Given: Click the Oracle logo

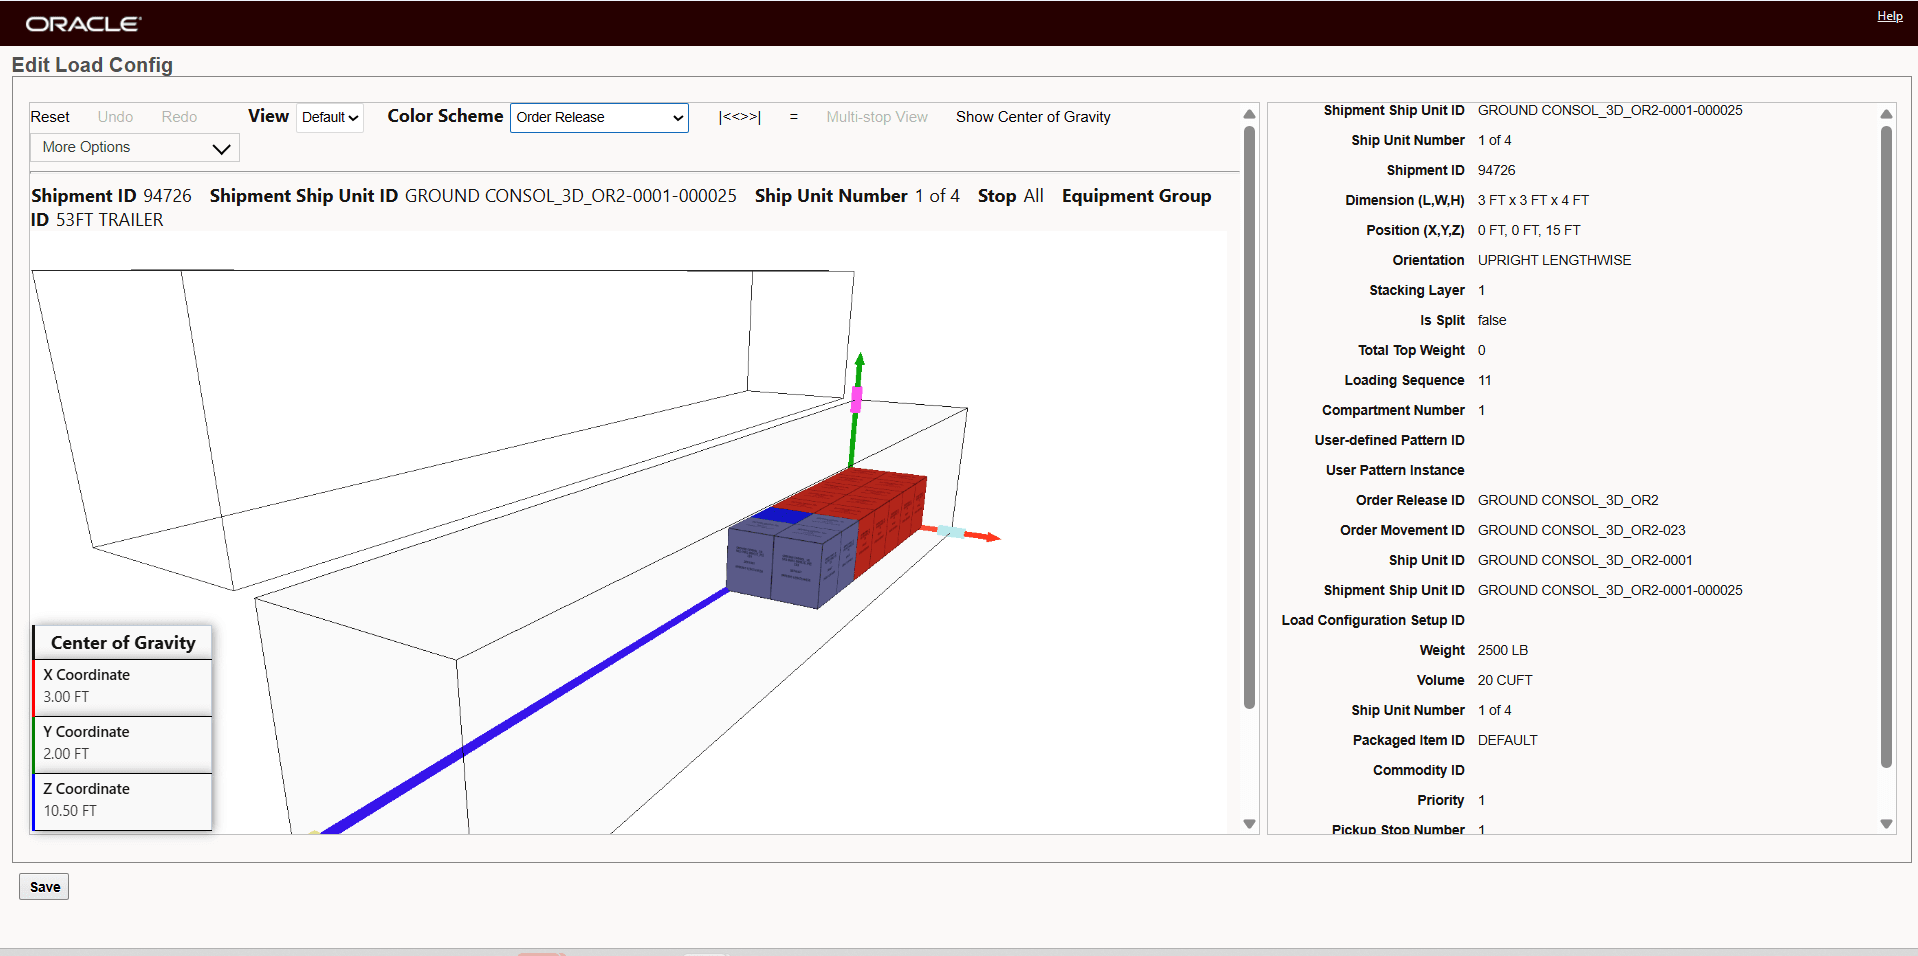Looking at the screenshot, I should point(83,23).
